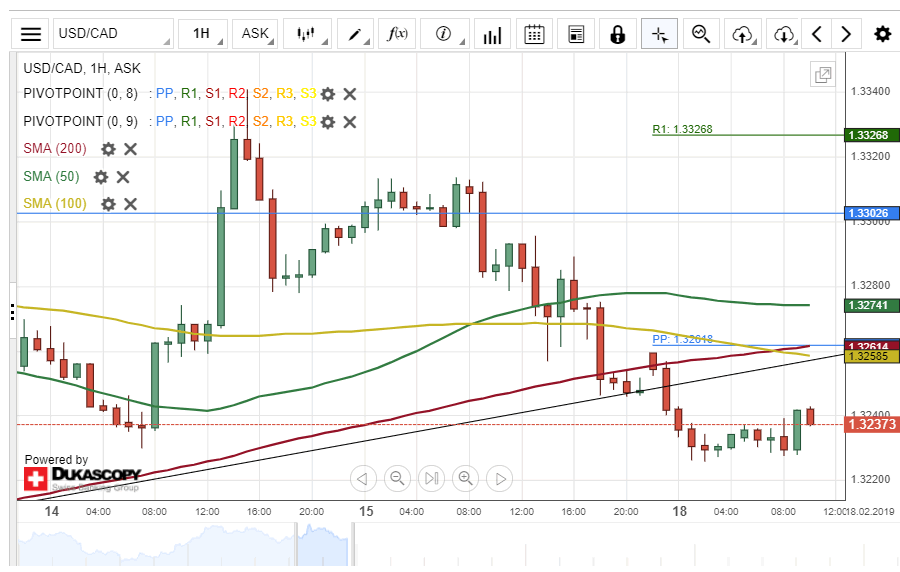900x572 pixels.
Task: Open the ASK price side dropdown
Action: coord(255,34)
